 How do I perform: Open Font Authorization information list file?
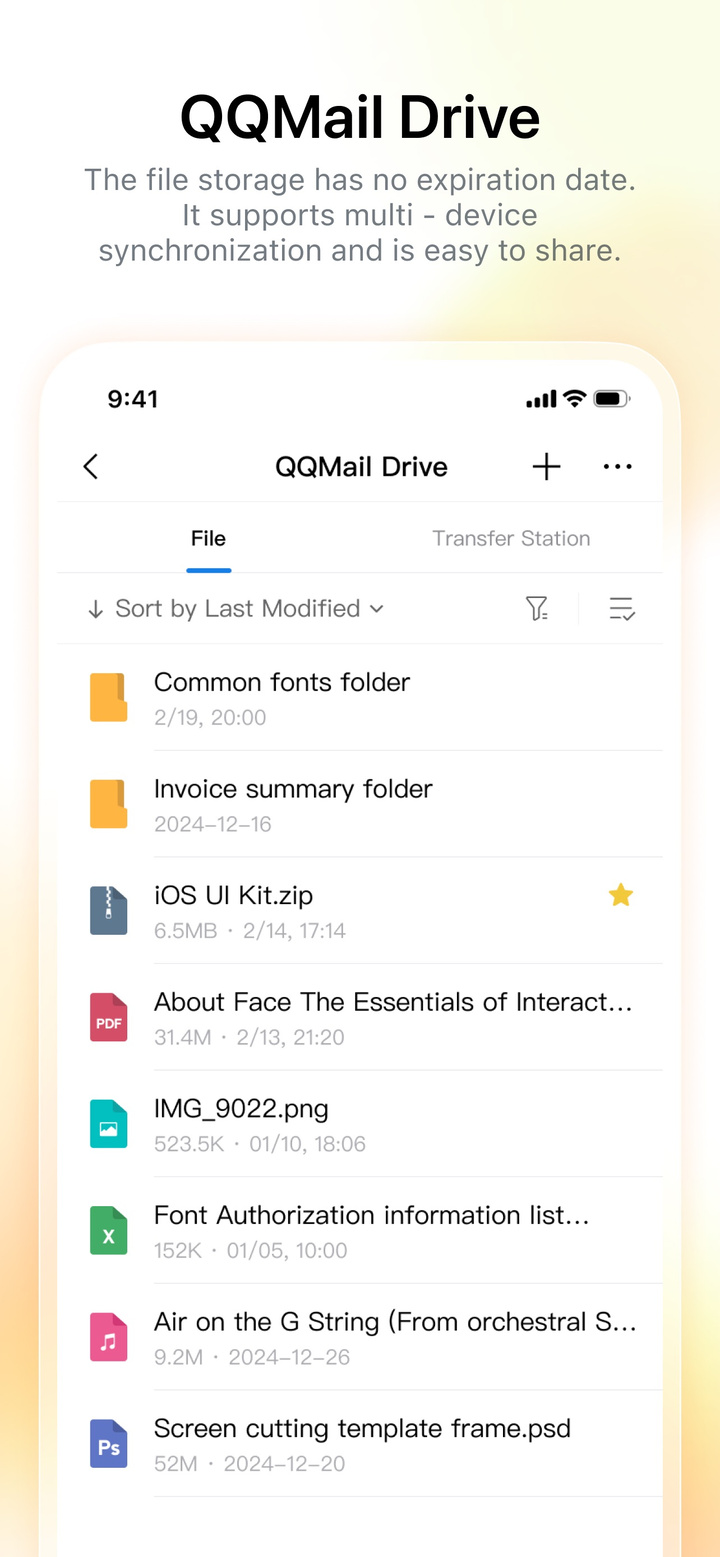[360, 1231]
